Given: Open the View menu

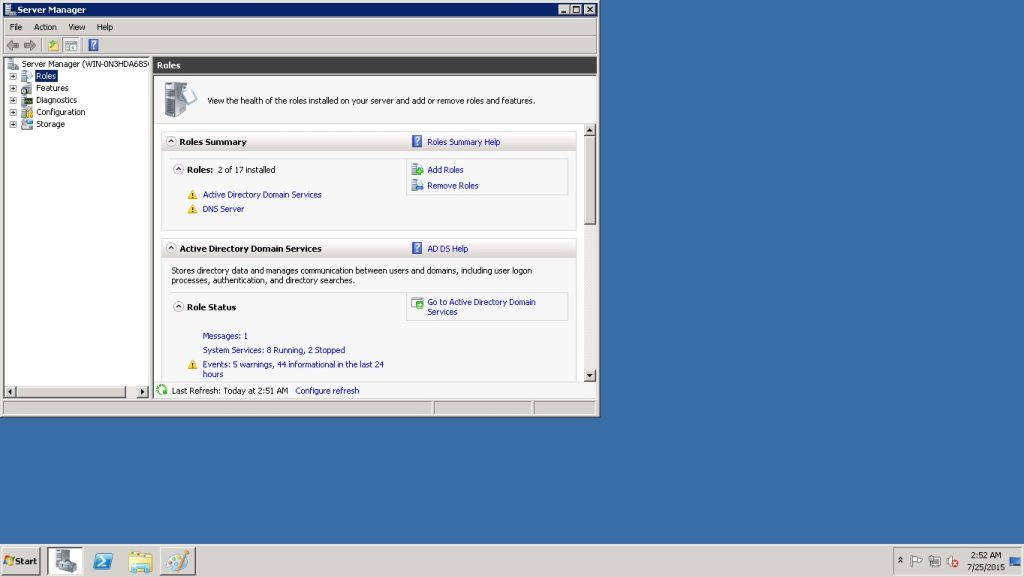Looking at the screenshot, I should 76,27.
